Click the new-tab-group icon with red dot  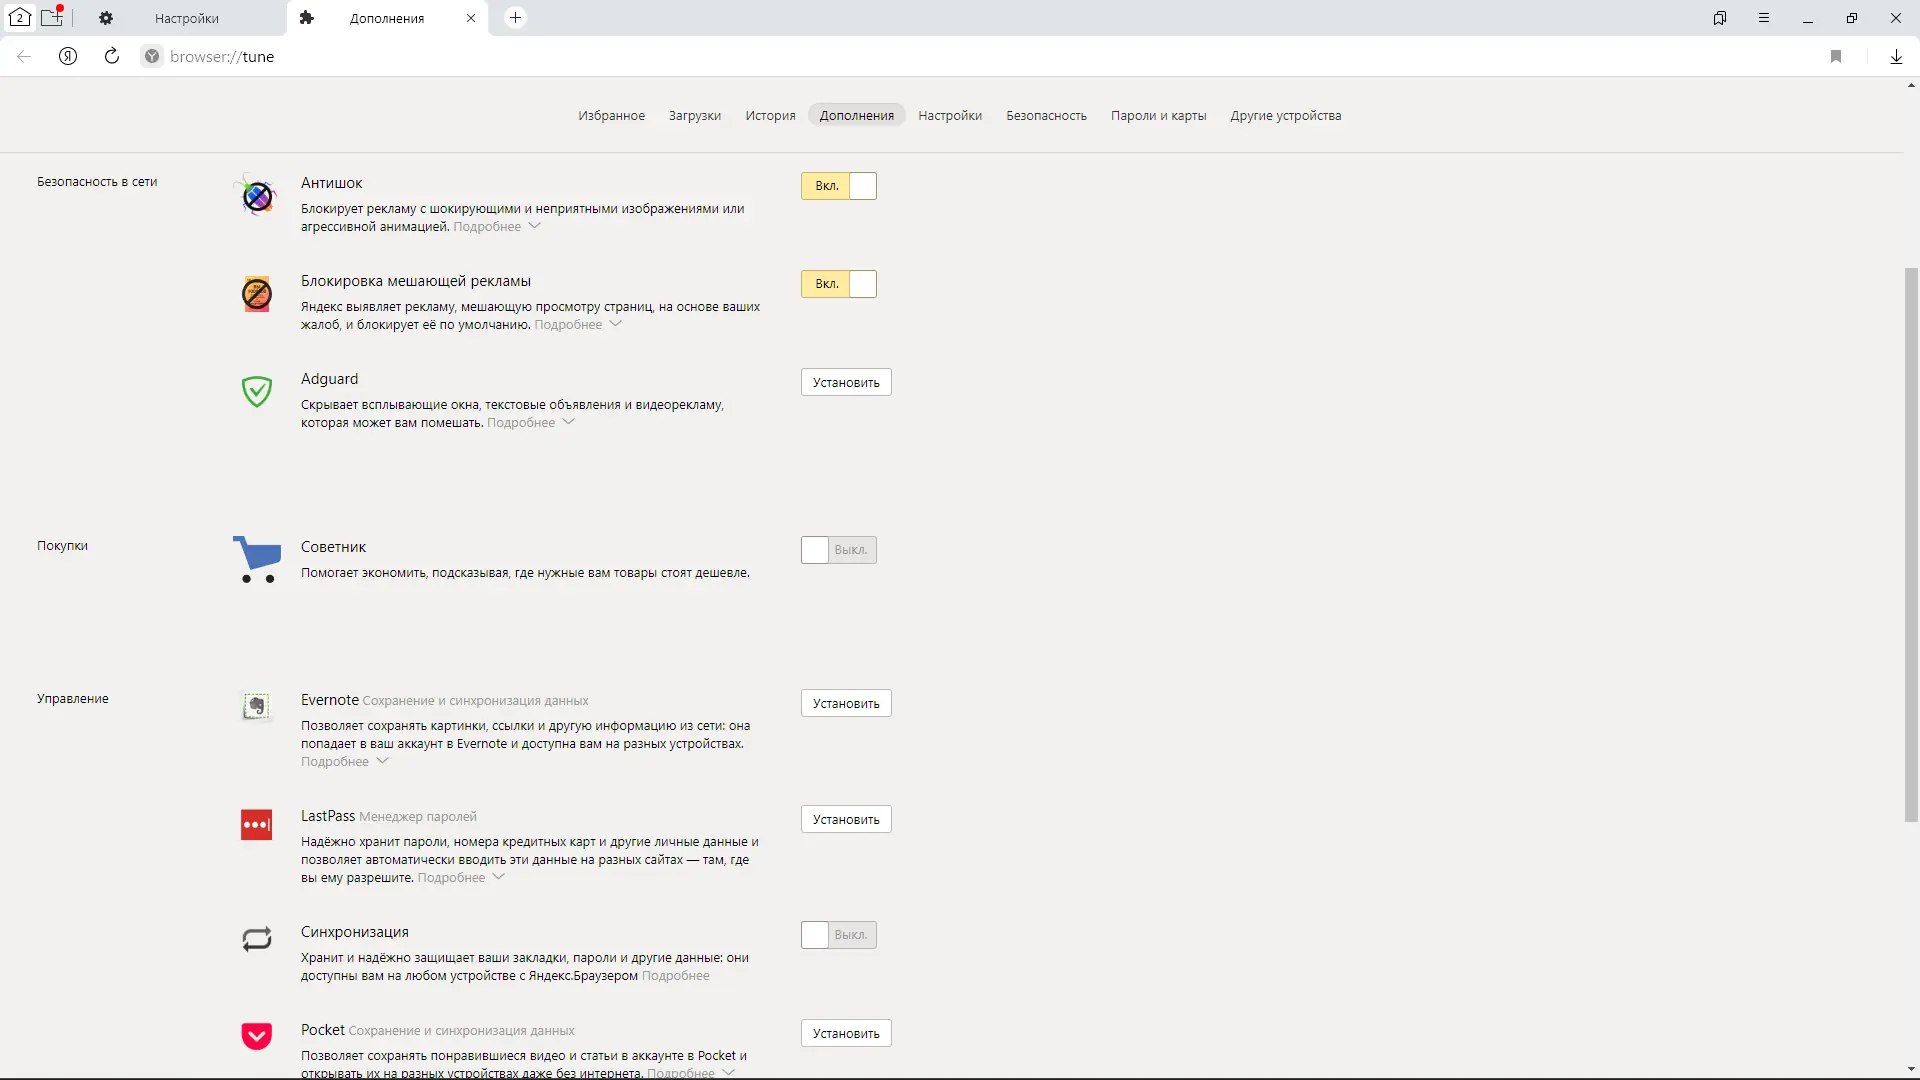click(x=52, y=17)
